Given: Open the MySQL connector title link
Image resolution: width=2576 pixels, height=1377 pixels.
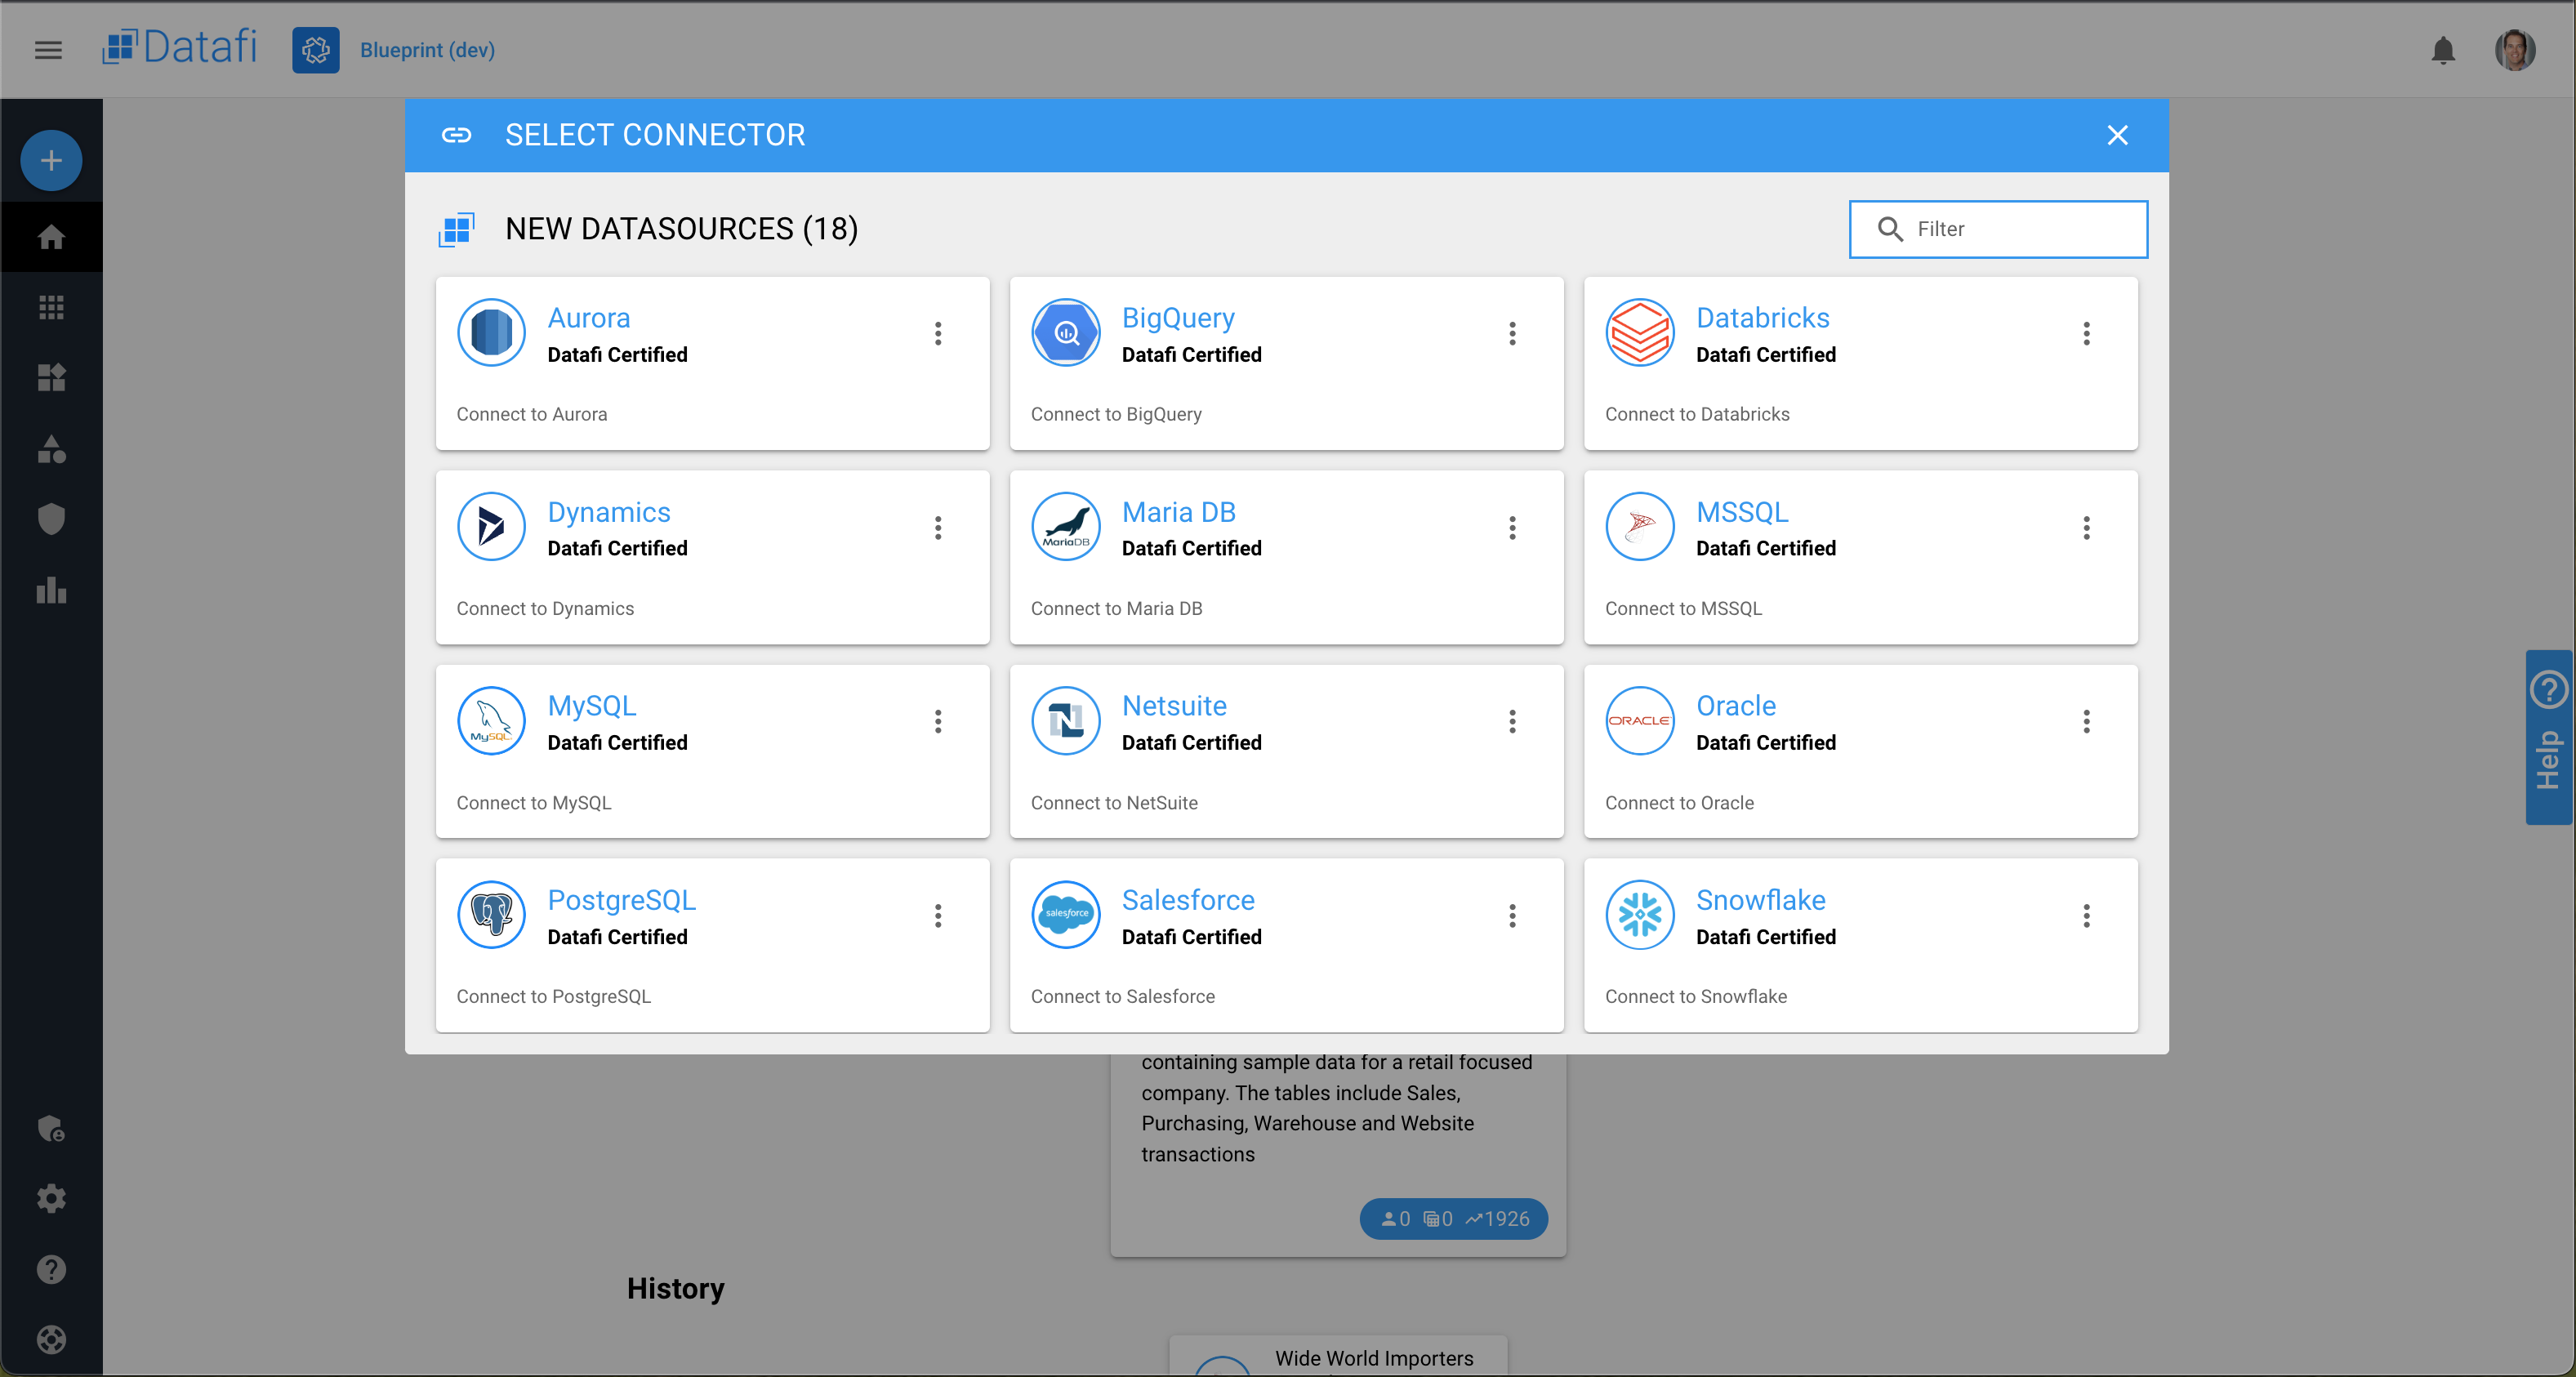Looking at the screenshot, I should (x=591, y=705).
